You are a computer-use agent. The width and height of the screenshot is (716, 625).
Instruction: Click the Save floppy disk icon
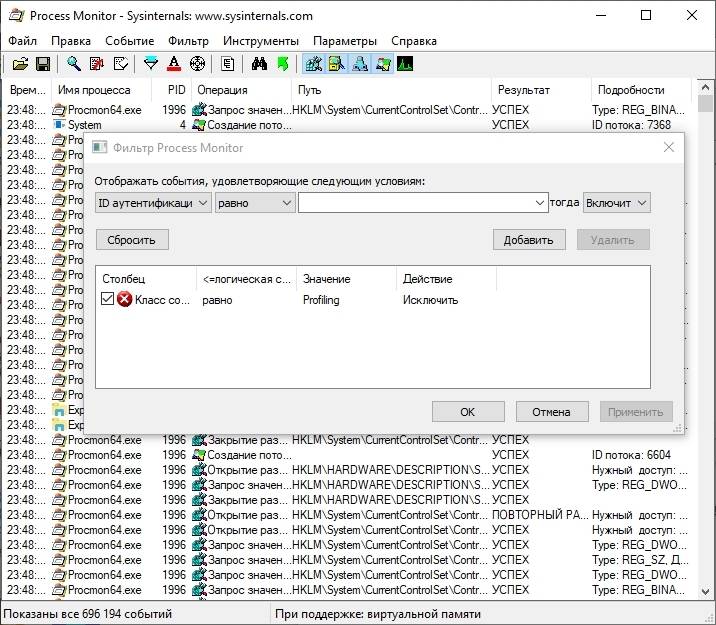tap(43, 64)
